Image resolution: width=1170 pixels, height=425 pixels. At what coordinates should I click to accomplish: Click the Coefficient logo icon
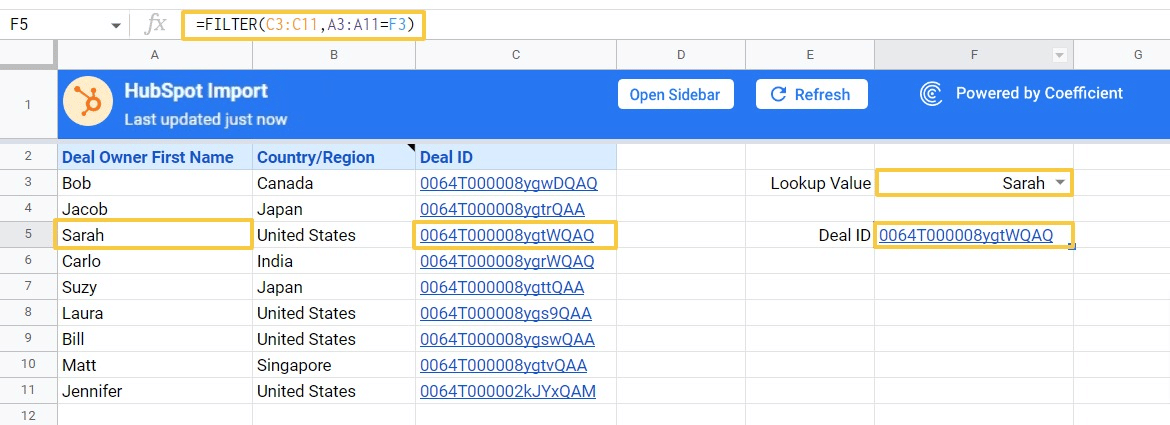(931, 94)
